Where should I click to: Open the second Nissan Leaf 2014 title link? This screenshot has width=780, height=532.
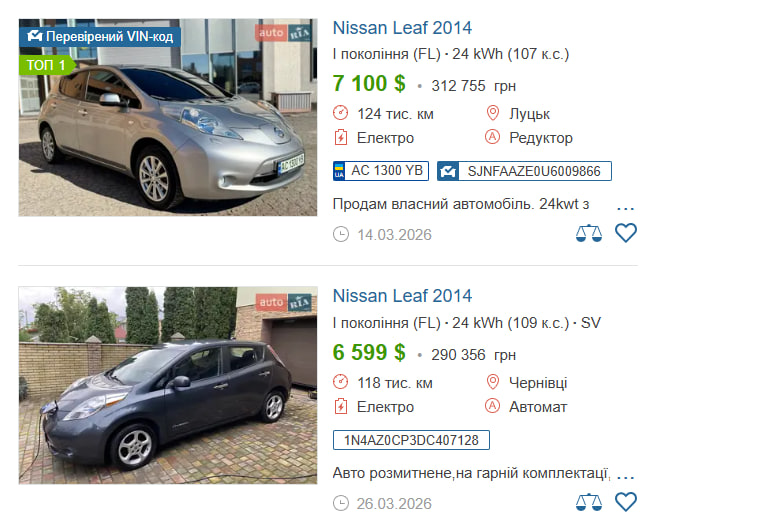point(402,296)
